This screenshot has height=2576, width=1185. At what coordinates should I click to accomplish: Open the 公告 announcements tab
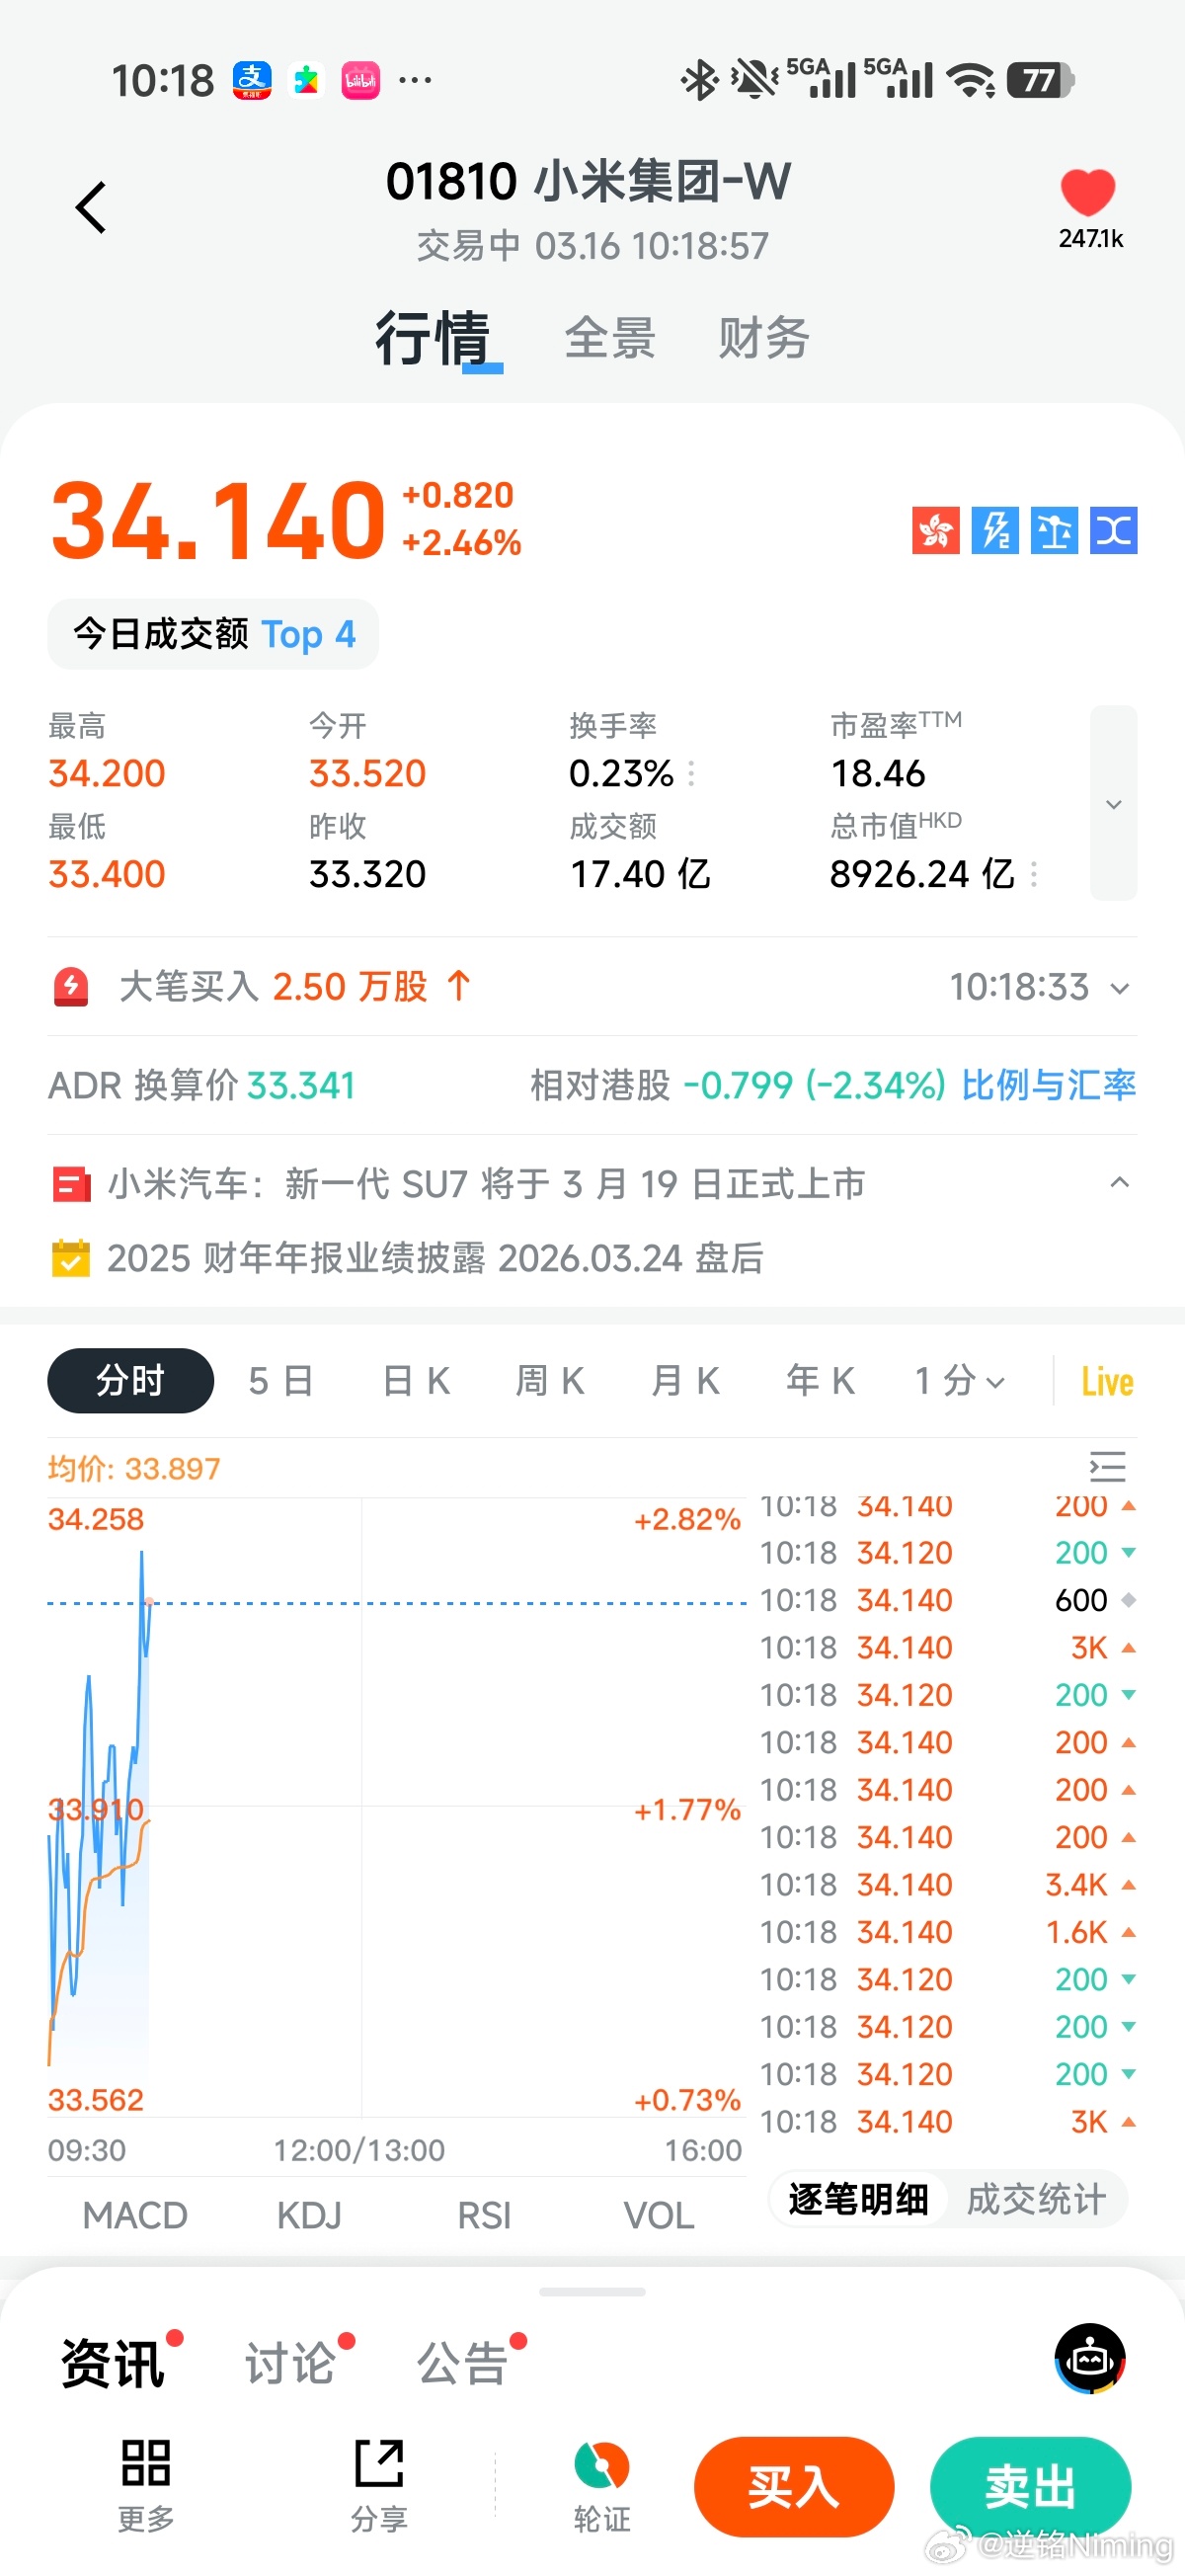(463, 2364)
